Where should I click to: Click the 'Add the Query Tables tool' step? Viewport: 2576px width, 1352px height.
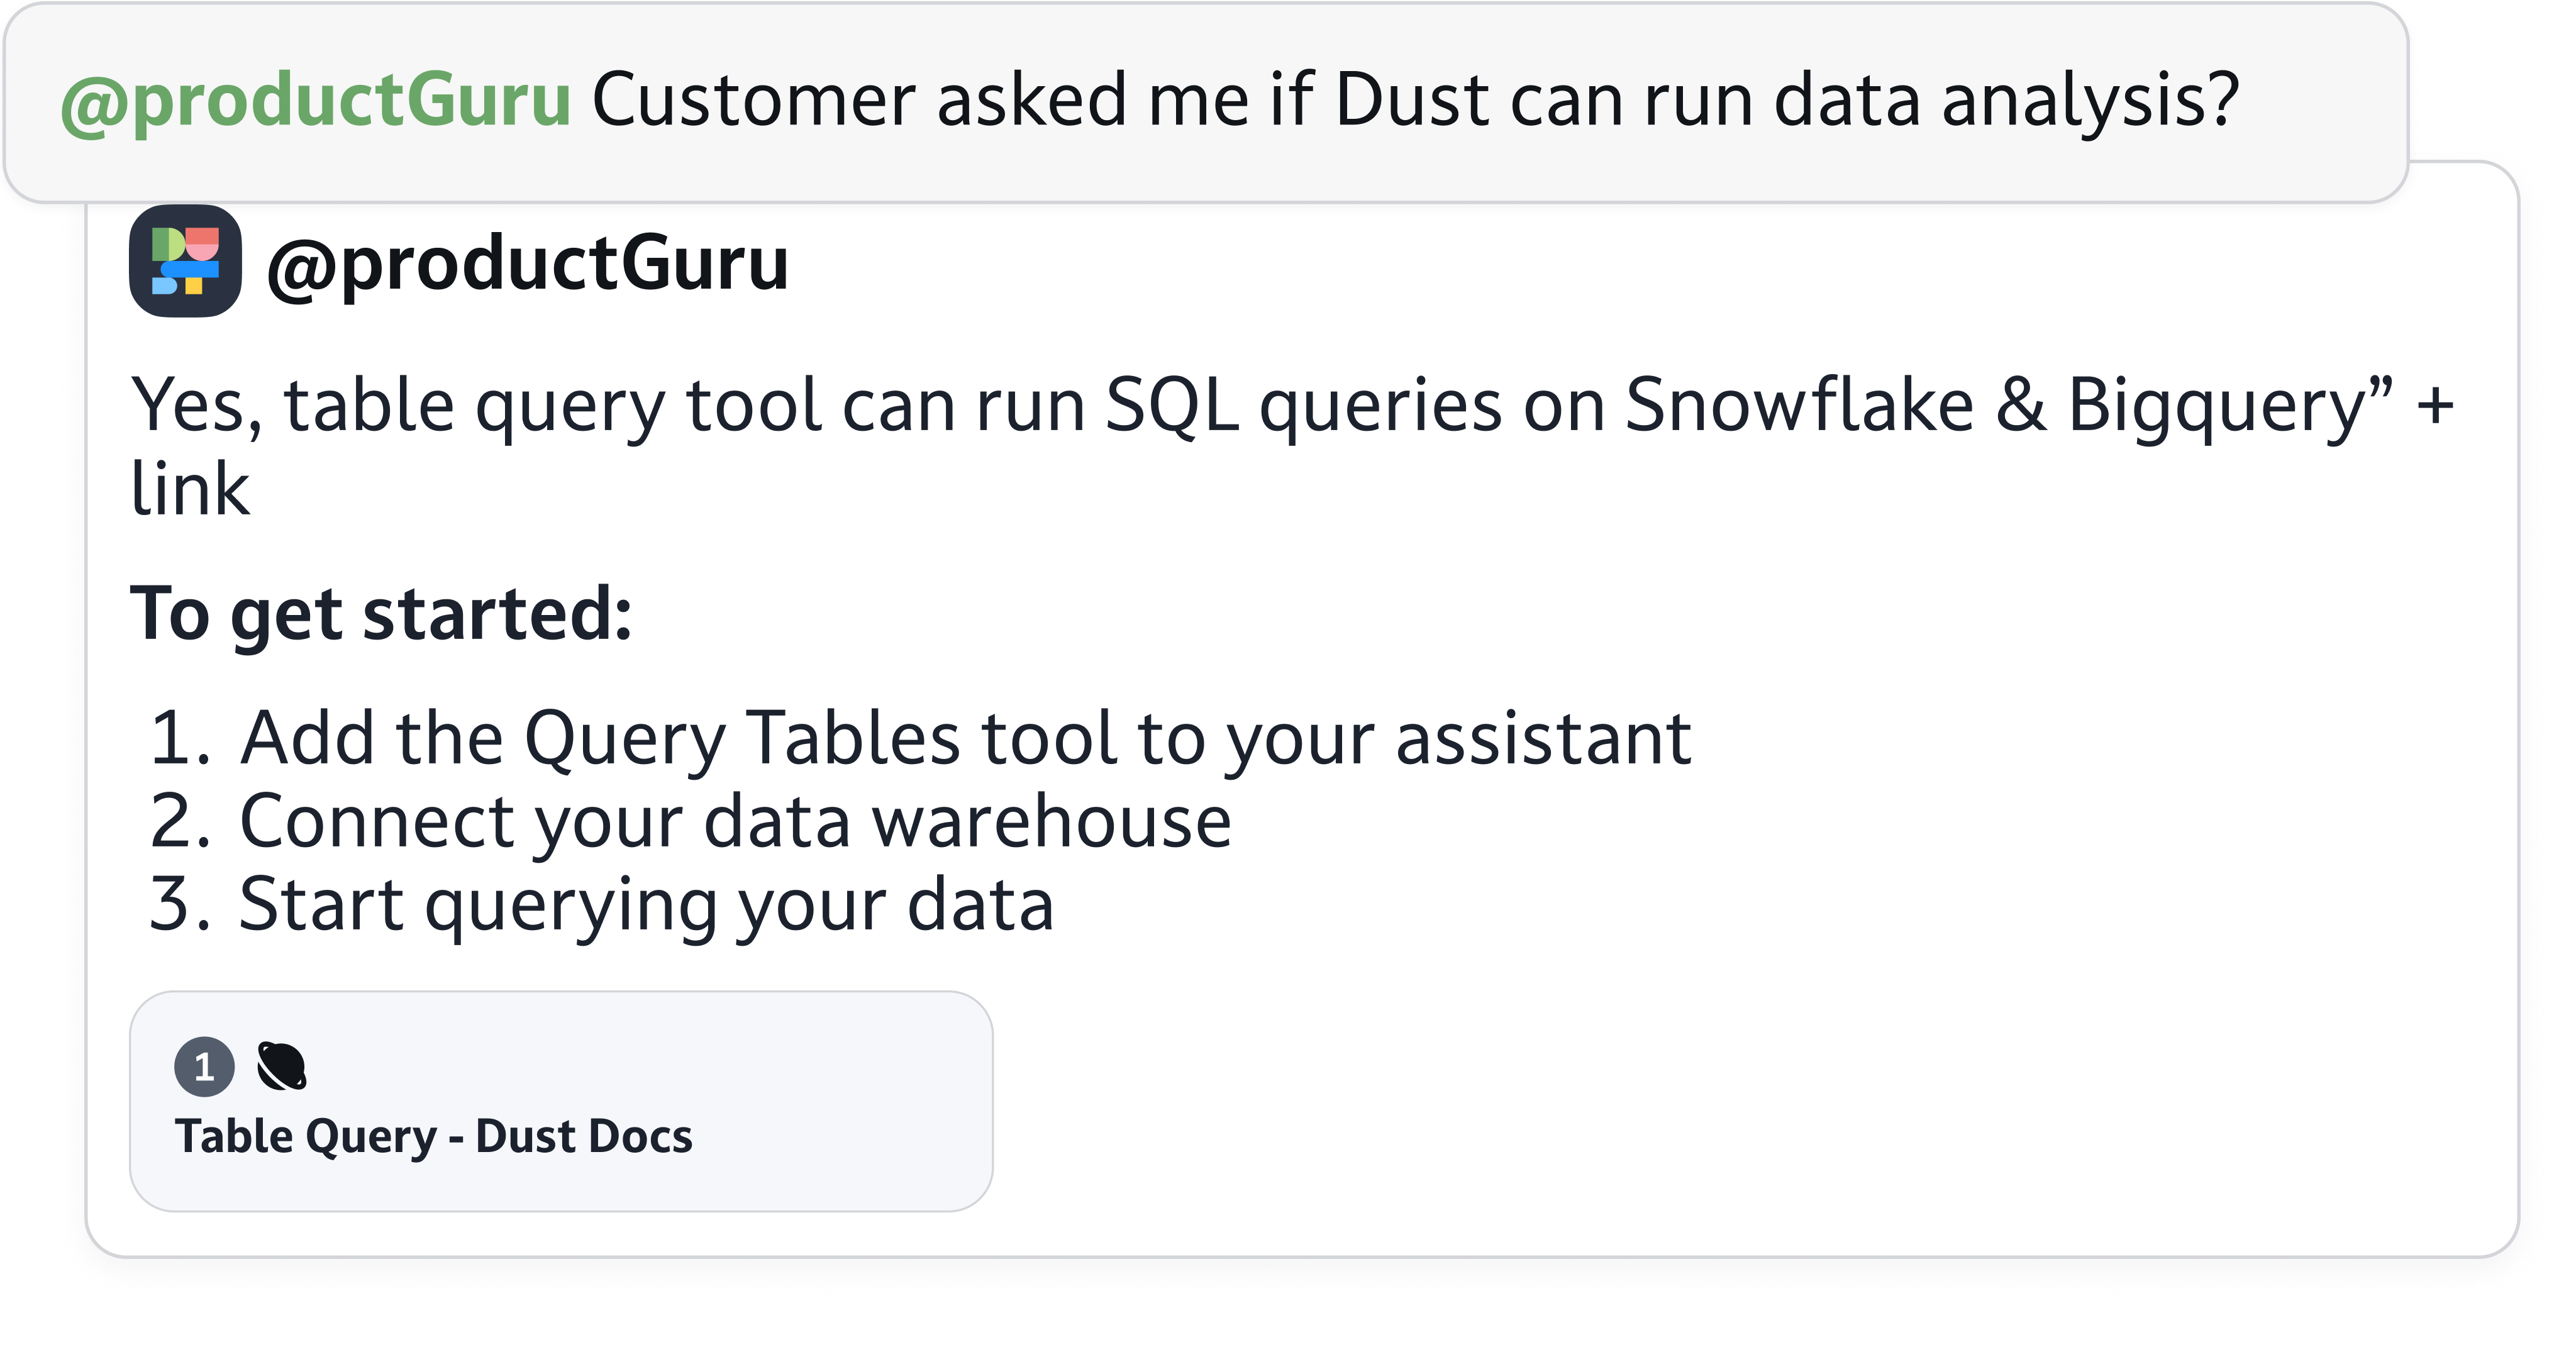coord(965,738)
